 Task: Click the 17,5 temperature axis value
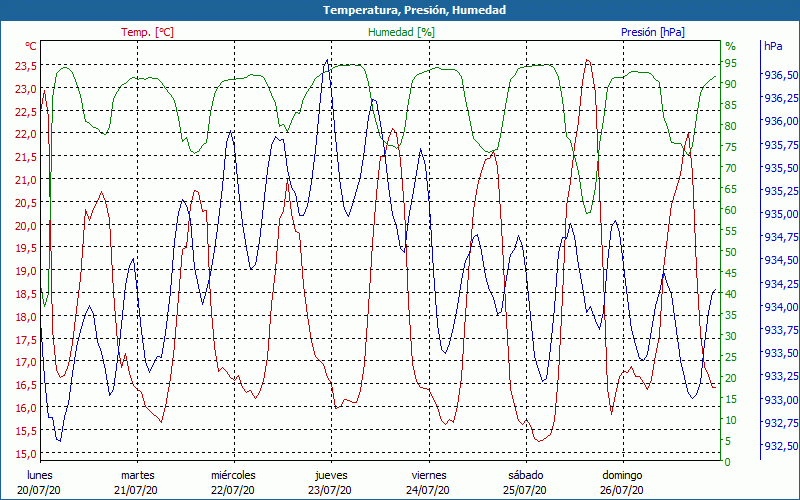tap(25, 339)
